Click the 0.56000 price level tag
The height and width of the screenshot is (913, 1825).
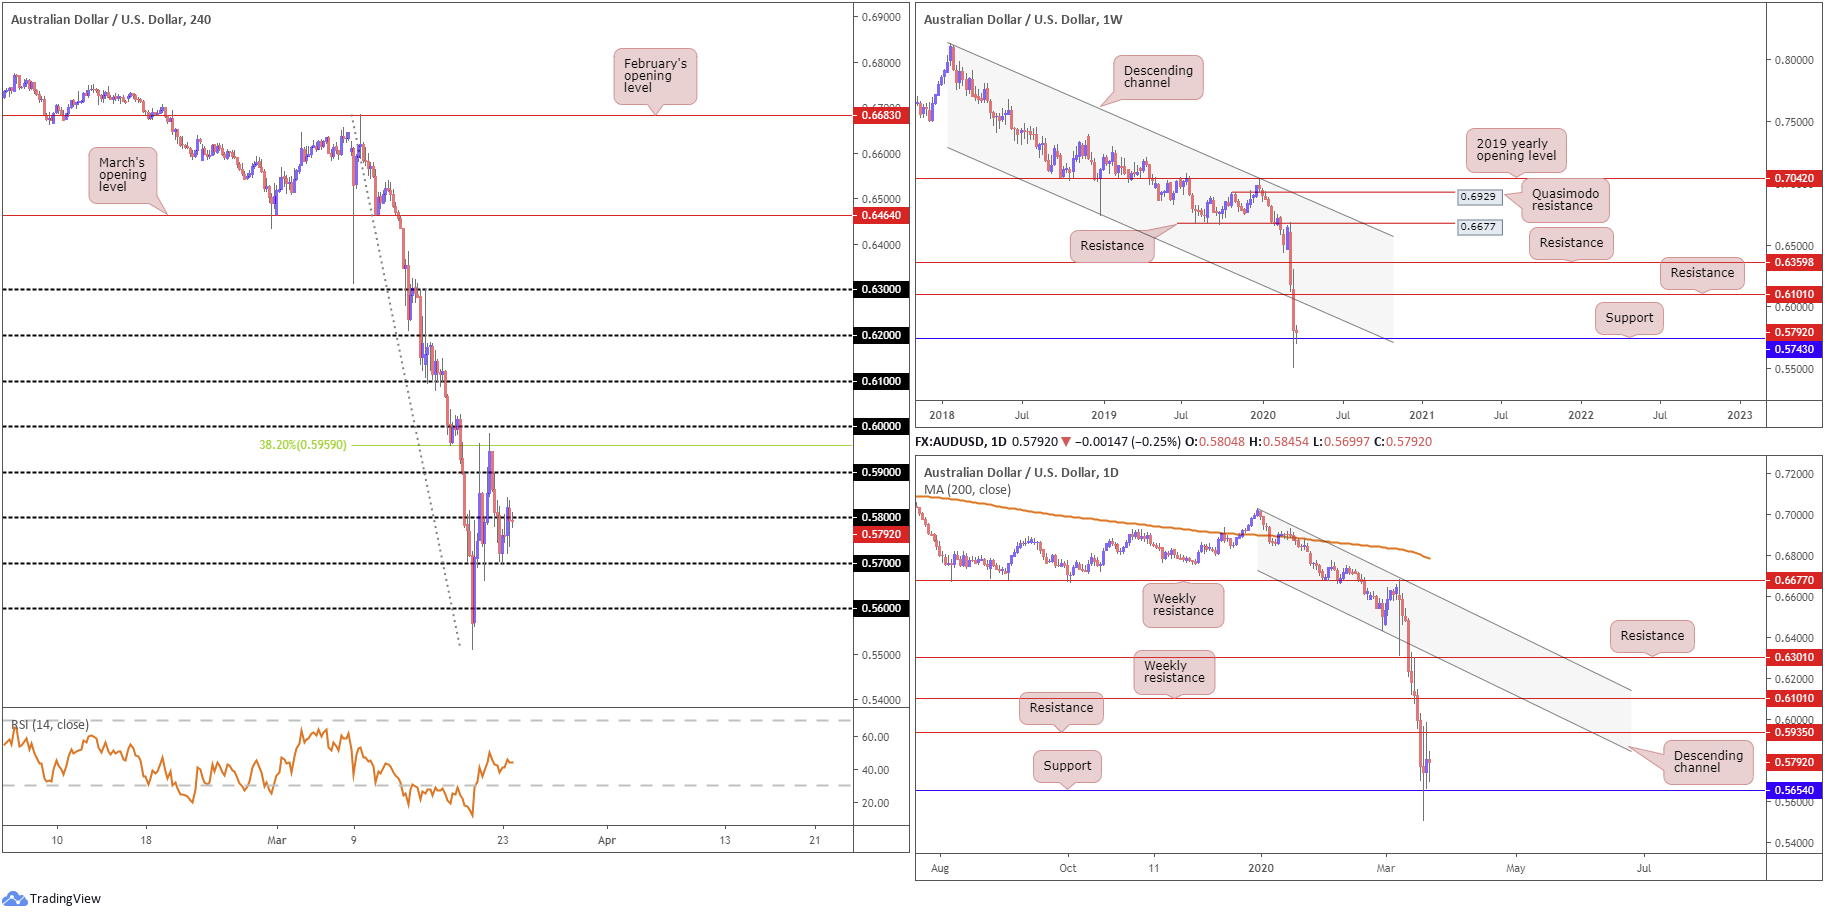click(x=881, y=608)
